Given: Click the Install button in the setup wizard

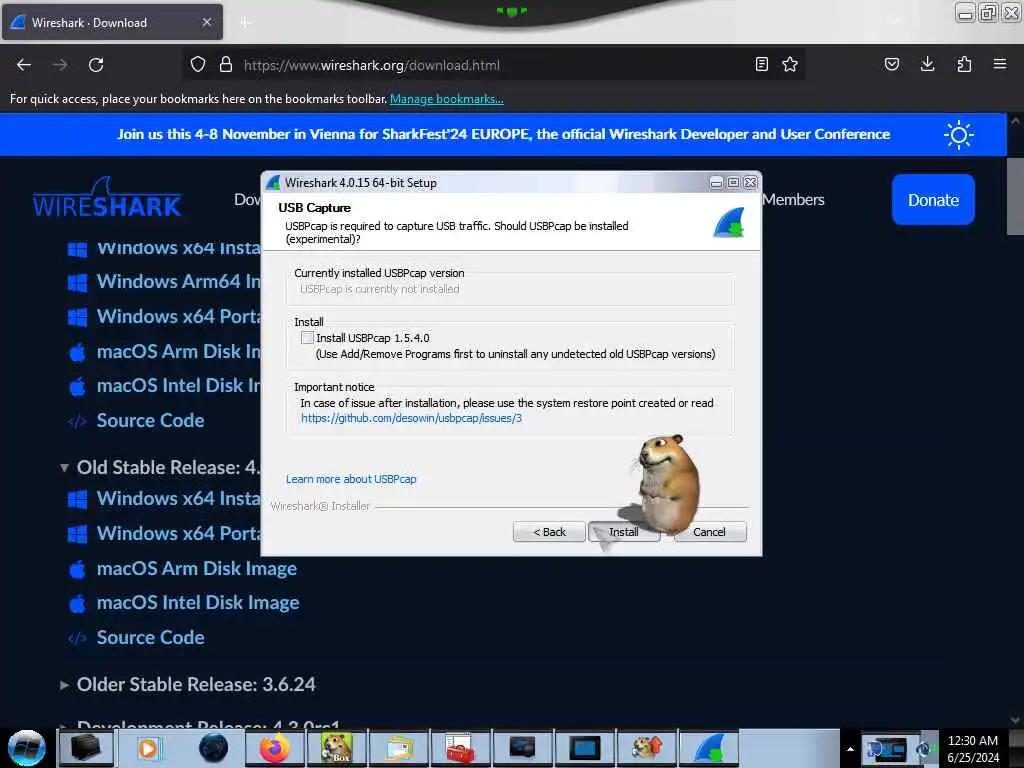Looking at the screenshot, I should click(x=624, y=532).
